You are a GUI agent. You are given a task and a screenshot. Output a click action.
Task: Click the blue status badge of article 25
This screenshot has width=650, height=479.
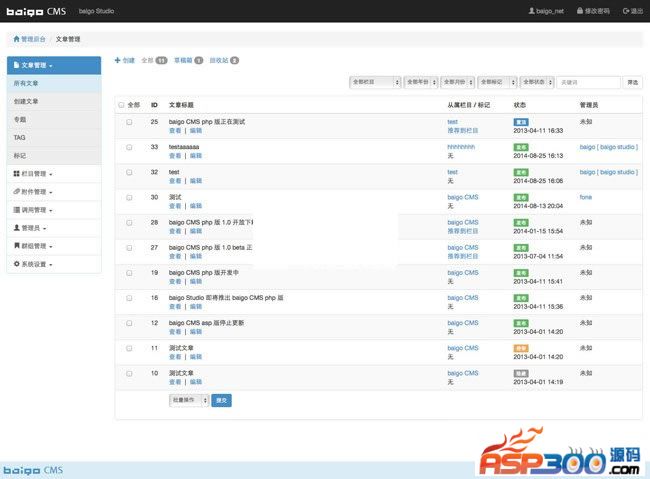point(521,122)
